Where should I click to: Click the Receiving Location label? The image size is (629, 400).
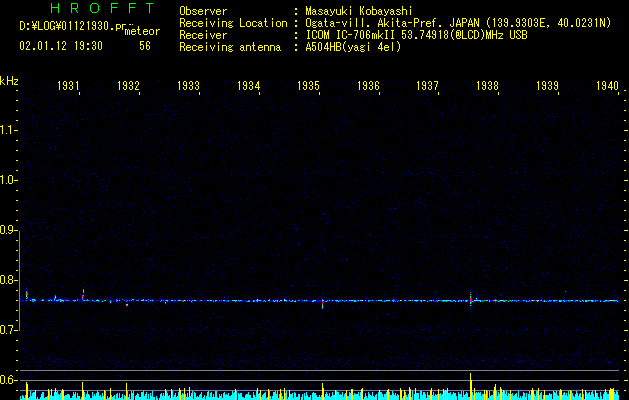click(x=233, y=23)
